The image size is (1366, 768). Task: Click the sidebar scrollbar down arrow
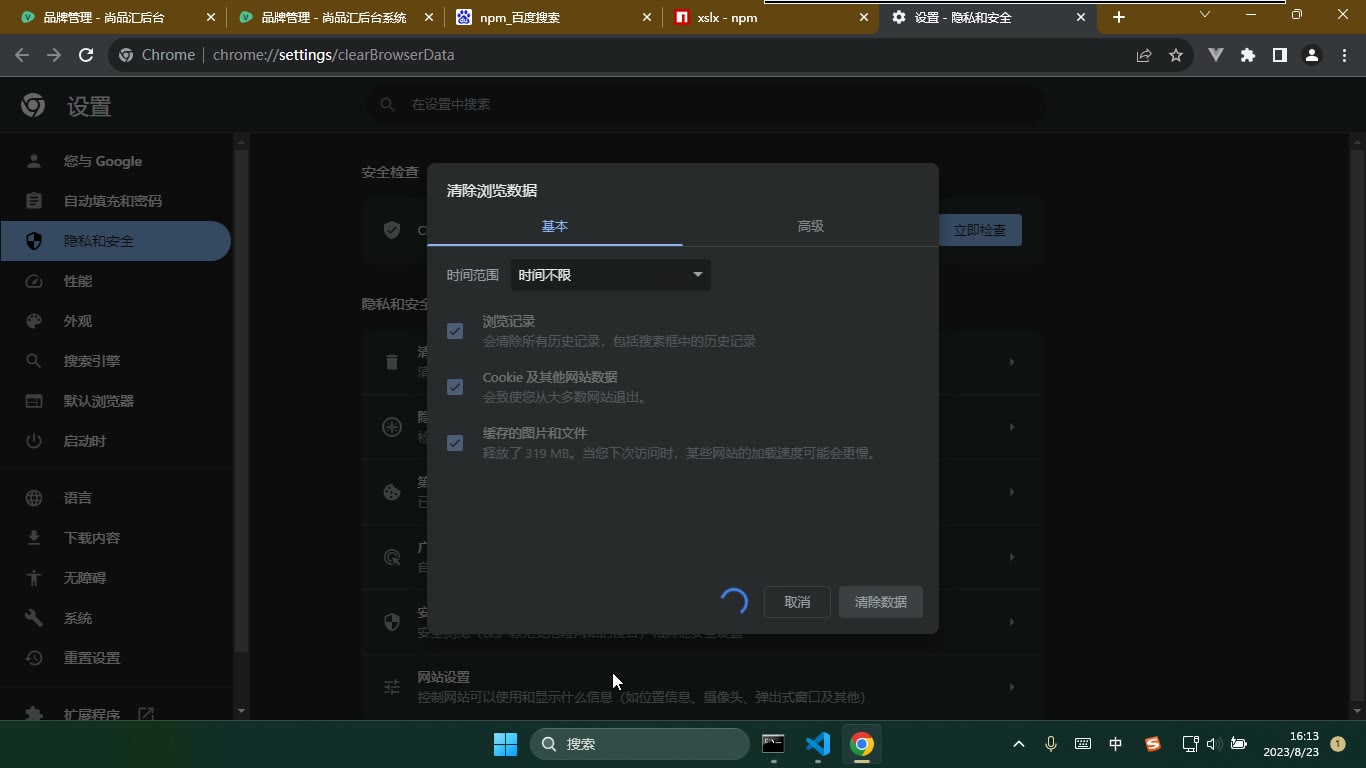pos(241,711)
